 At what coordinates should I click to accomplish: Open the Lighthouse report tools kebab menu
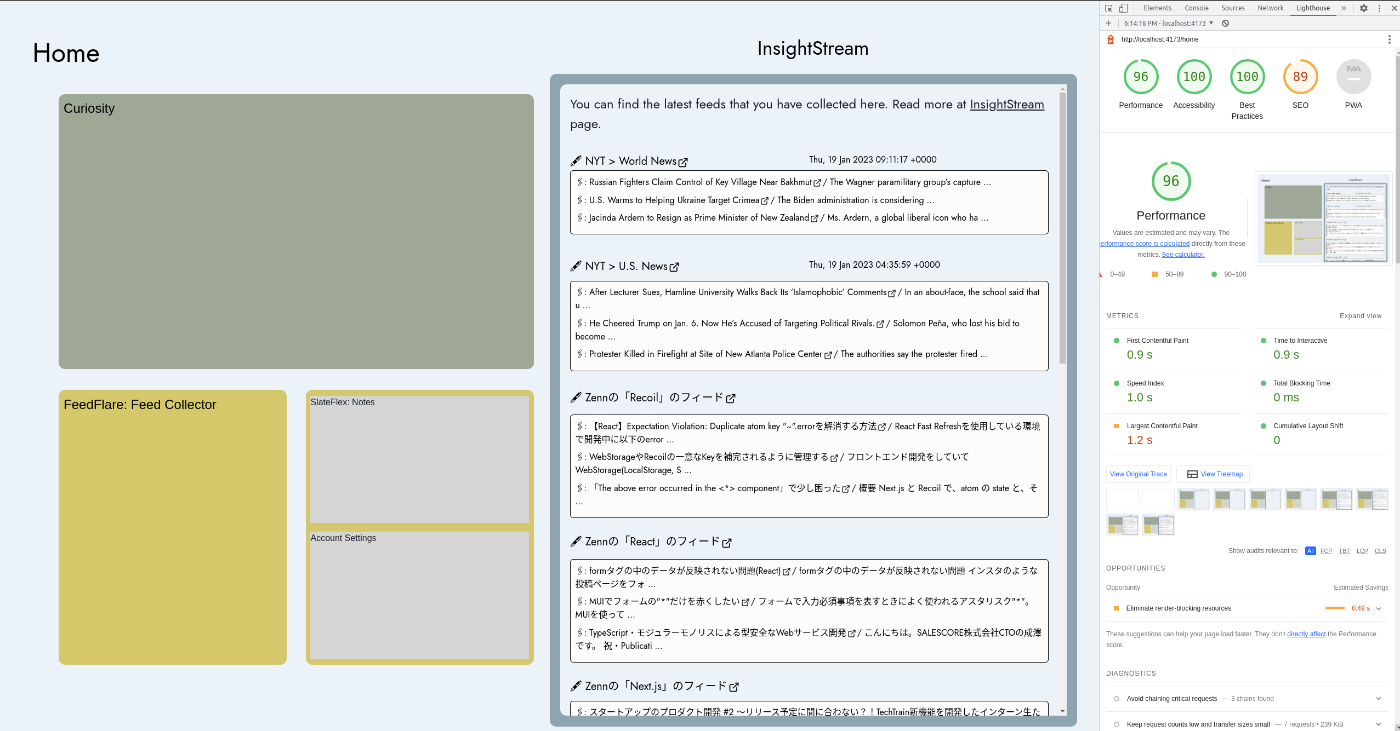[x=1389, y=39]
